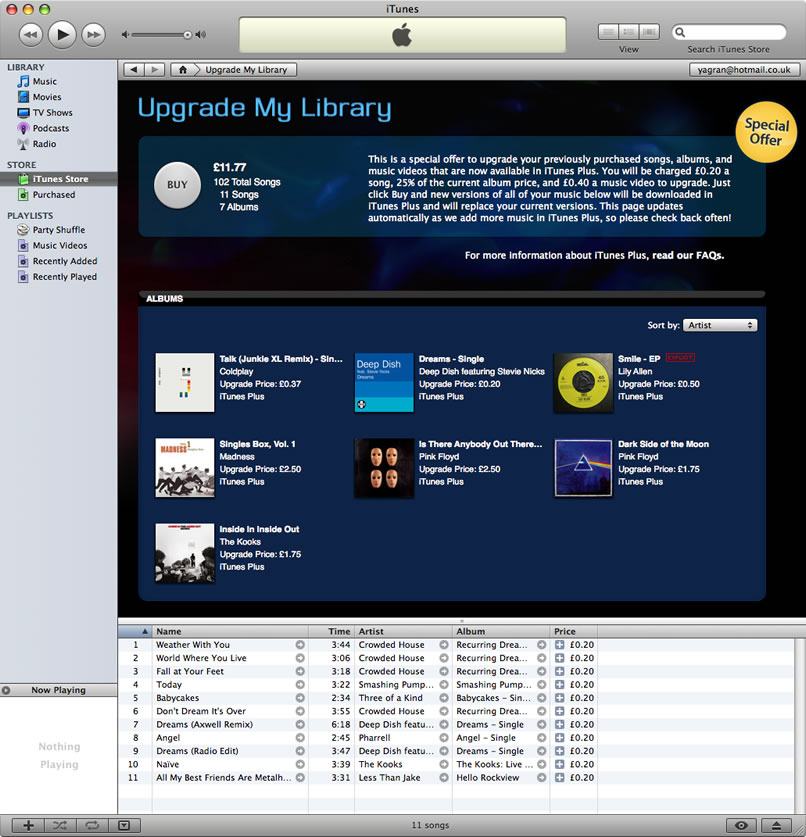Click the arrow beside Pharrell artist
The image size is (806, 837).
tap(444, 738)
